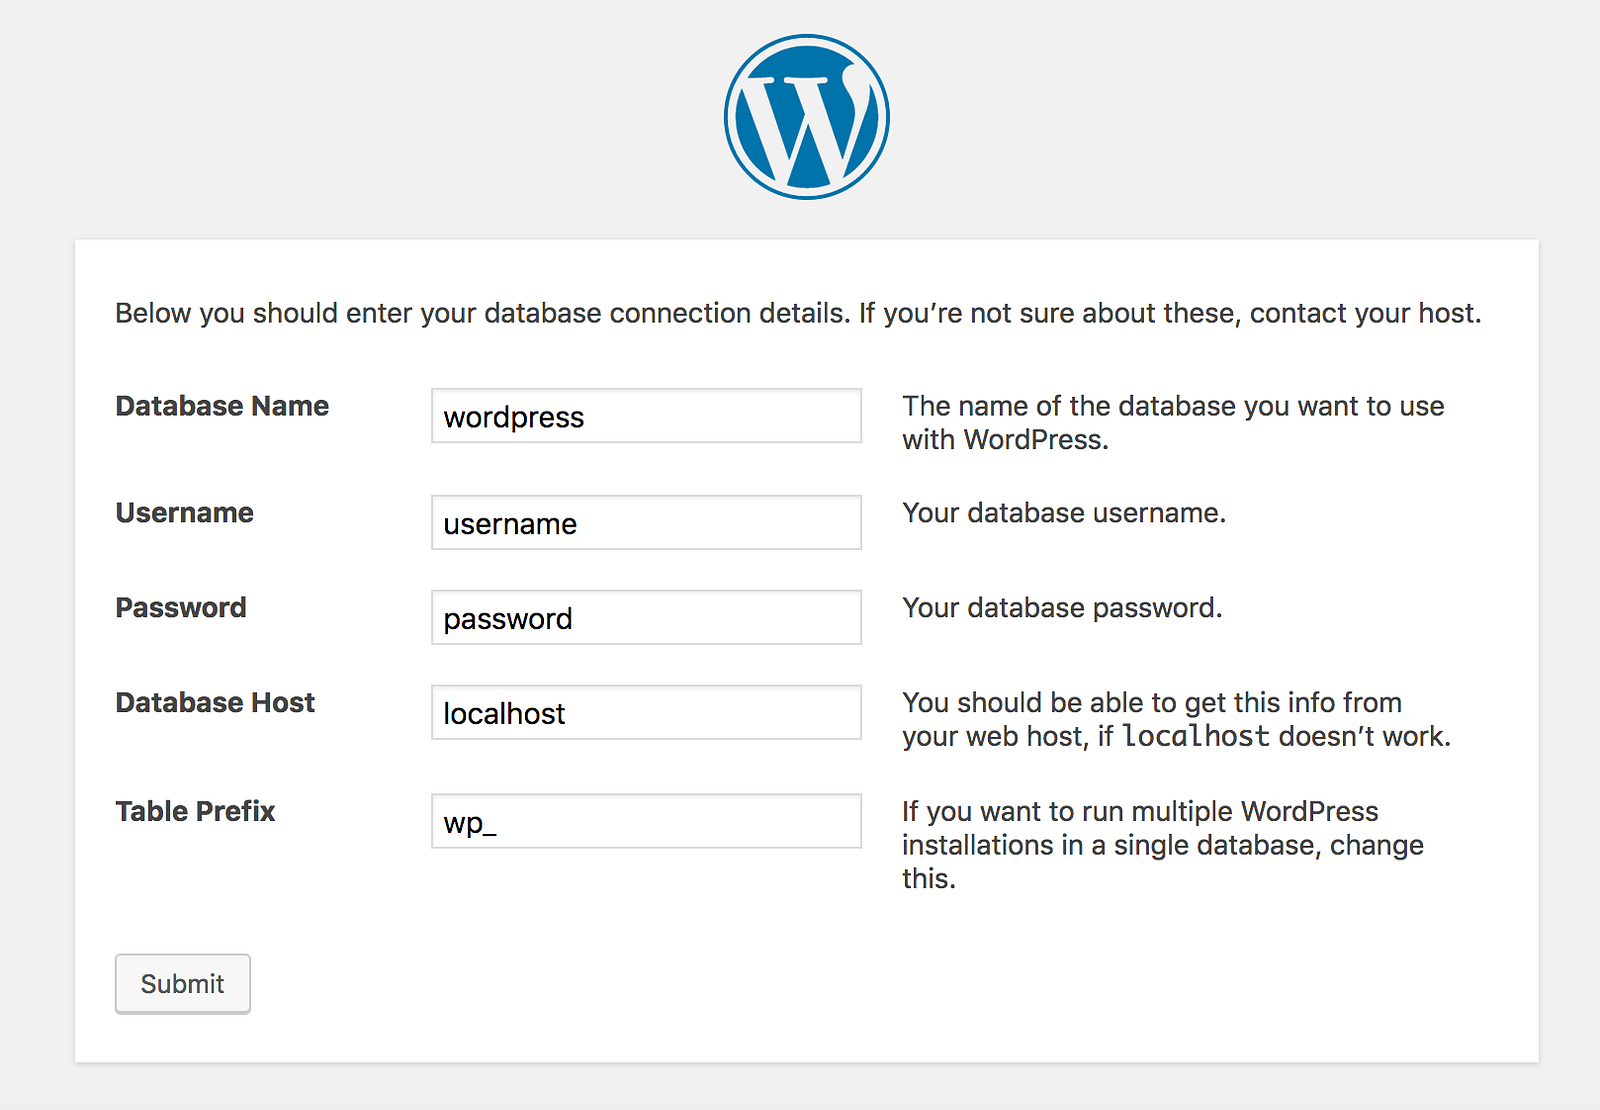Screen dimensions: 1600x1110
Task: Click the Database Host input field
Action: [x=646, y=712]
